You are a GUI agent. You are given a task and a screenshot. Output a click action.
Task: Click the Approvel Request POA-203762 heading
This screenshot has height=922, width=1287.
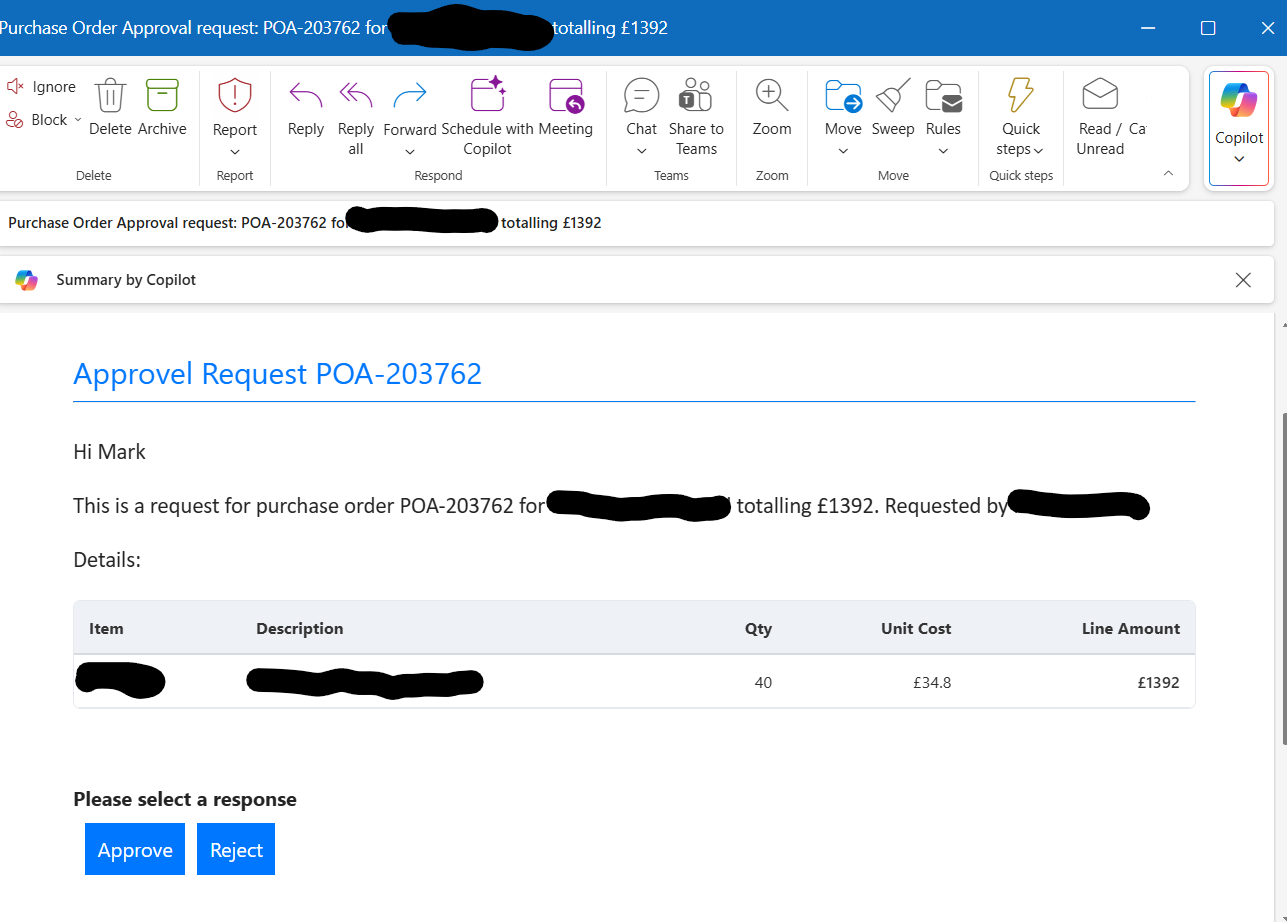coord(278,374)
